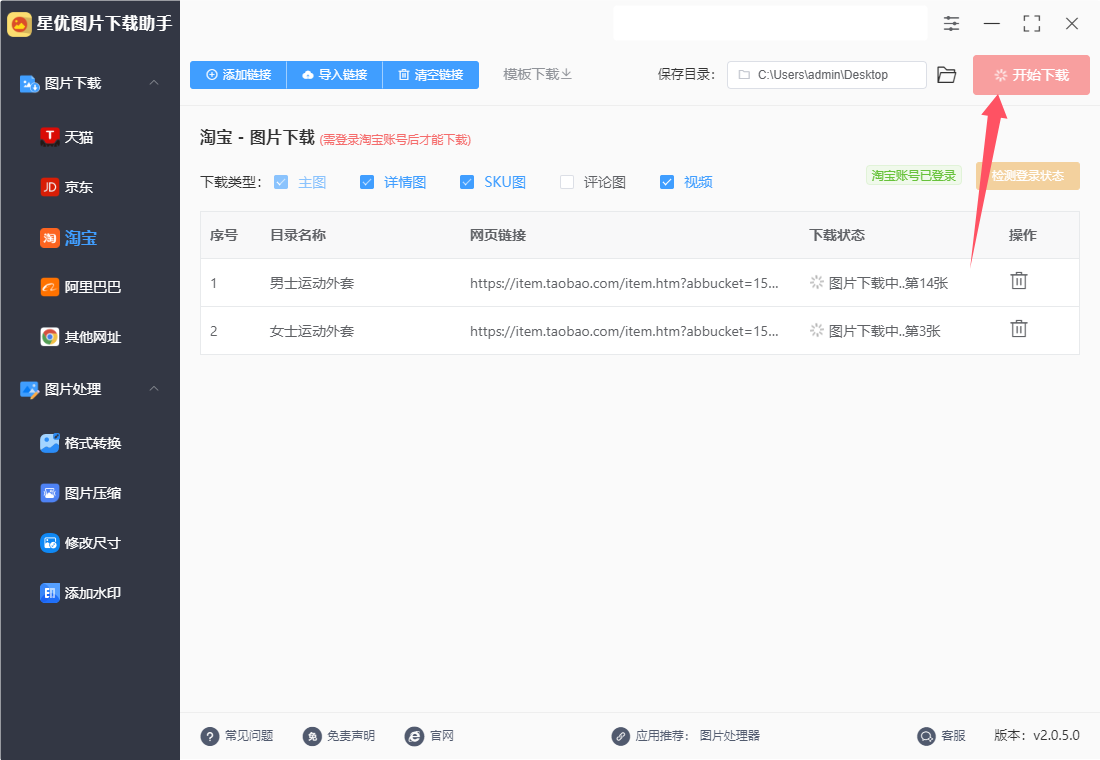This screenshot has height=760, width=1100.
Task: Open the 官网 official website link
Action: [x=429, y=735]
